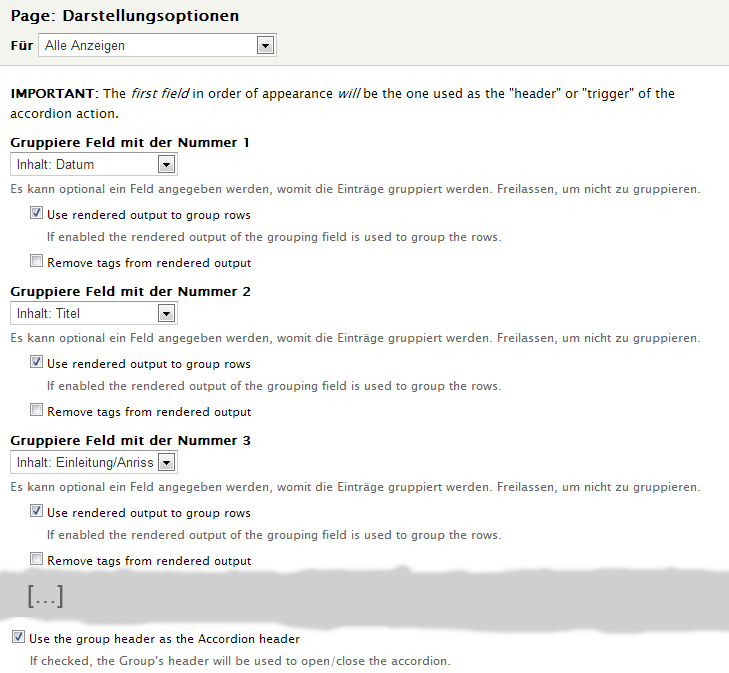Uncheck "Use rendered output" under Nummer 1
Screen dimensions: 729x673
pos(37,214)
